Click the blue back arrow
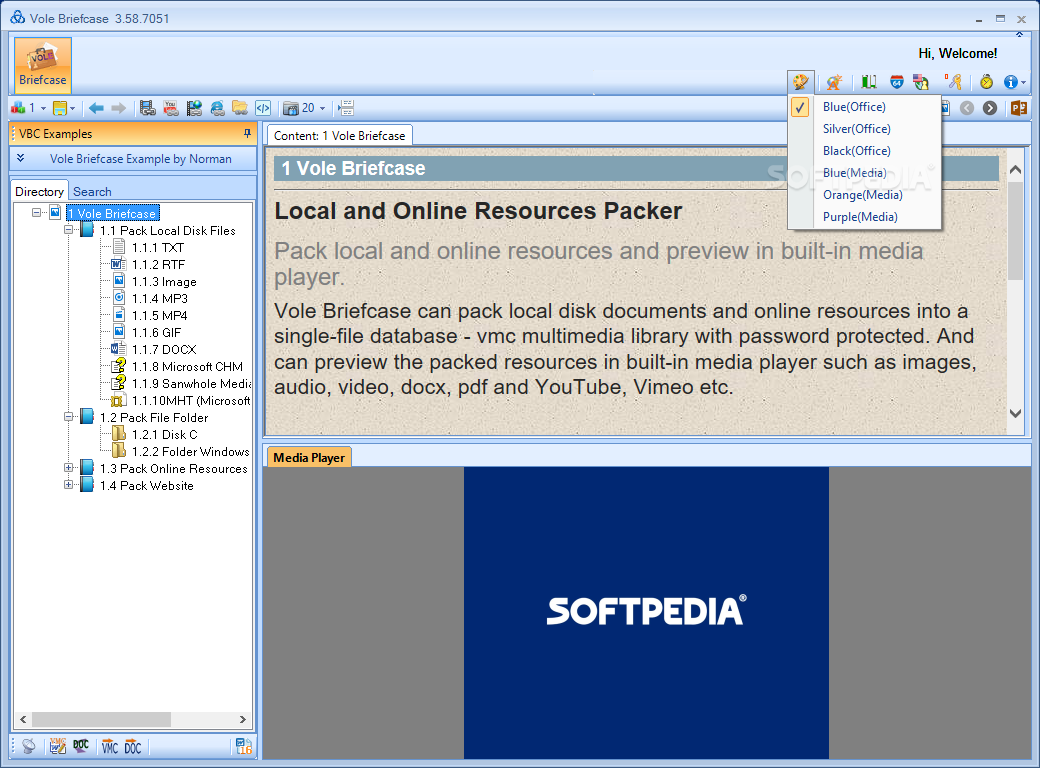This screenshot has height=768, width=1040. pyautogui.click(x=96, y=108)
